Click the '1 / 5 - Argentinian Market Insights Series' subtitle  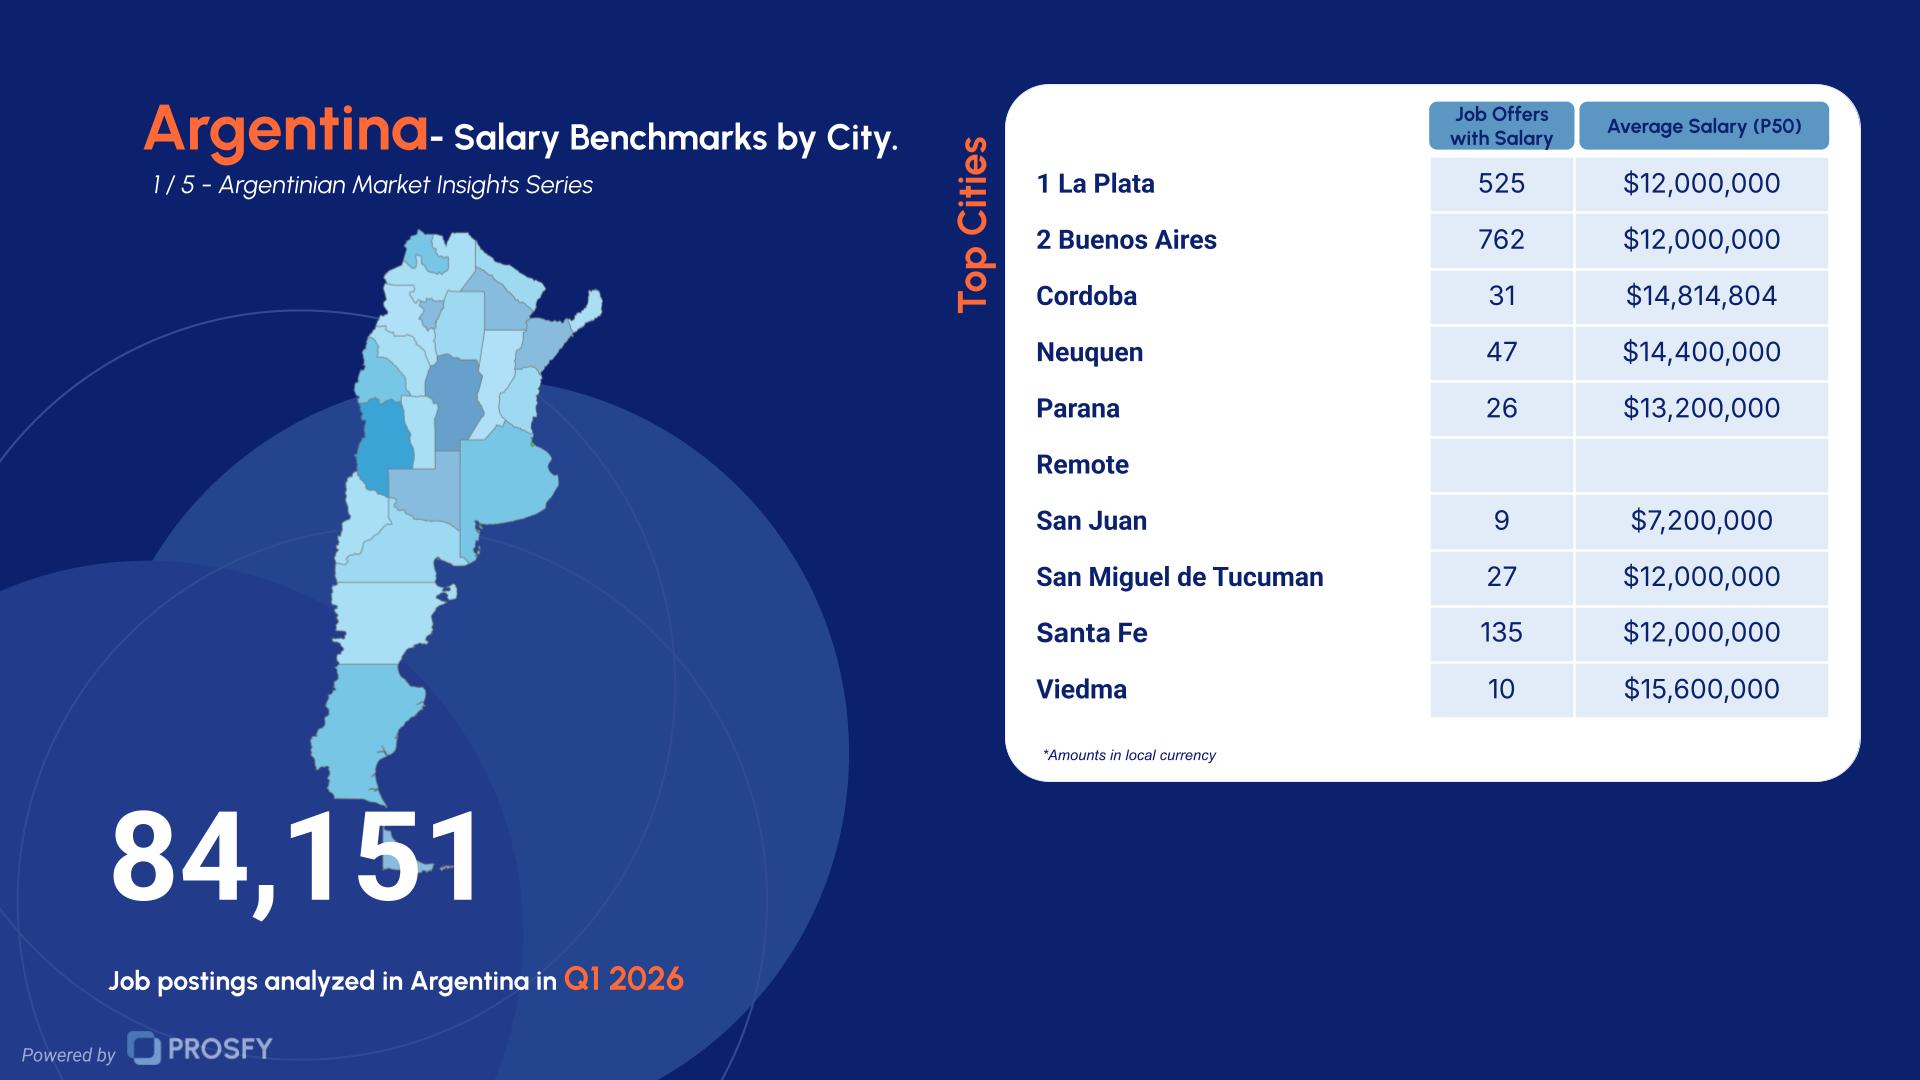coord(372,185)
